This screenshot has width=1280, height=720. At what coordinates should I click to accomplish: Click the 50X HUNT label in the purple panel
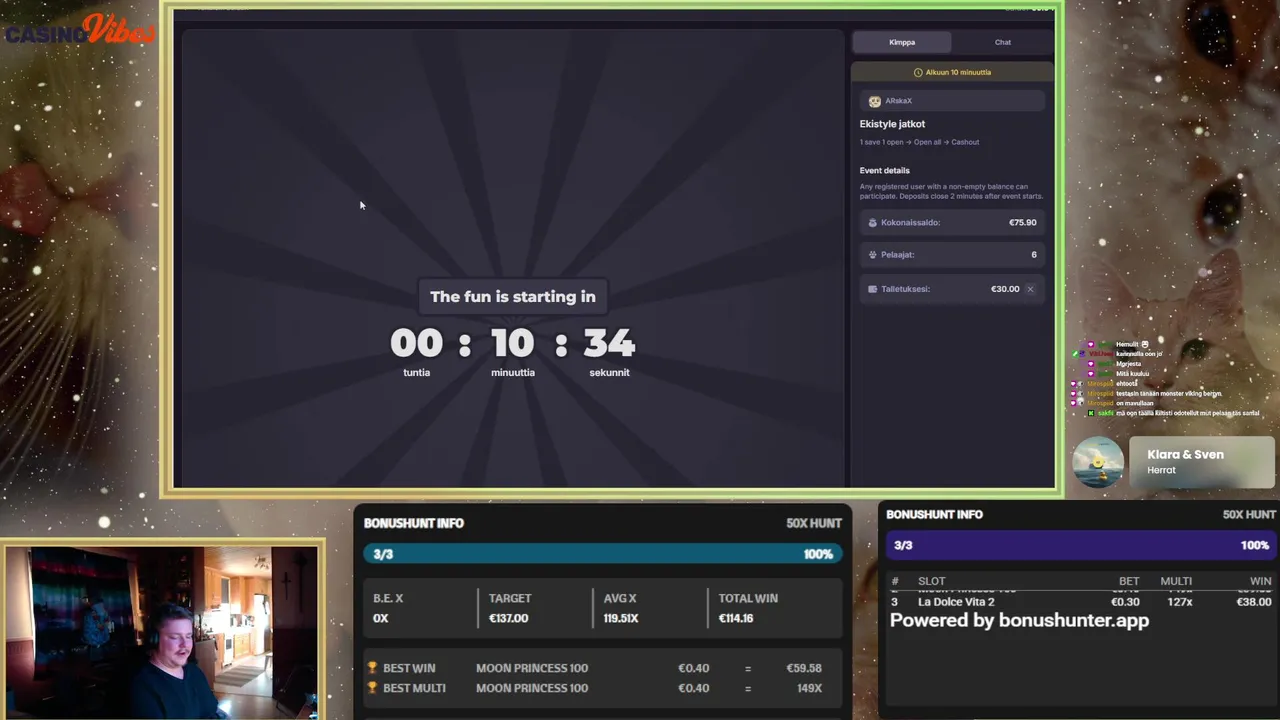pyautogui.click(x=1248, y=514)
